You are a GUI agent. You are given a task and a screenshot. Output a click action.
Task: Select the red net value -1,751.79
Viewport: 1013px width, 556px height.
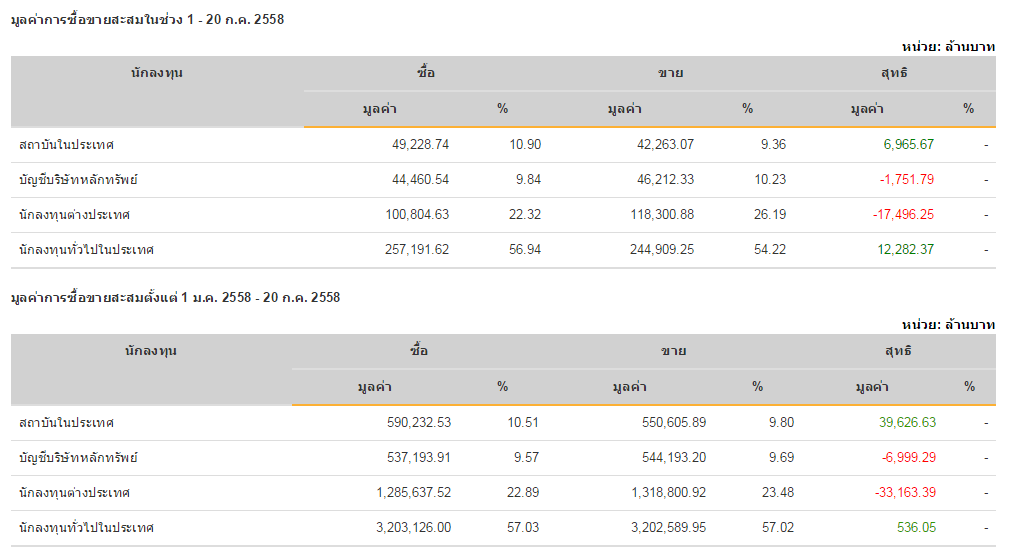coord(907,180)
